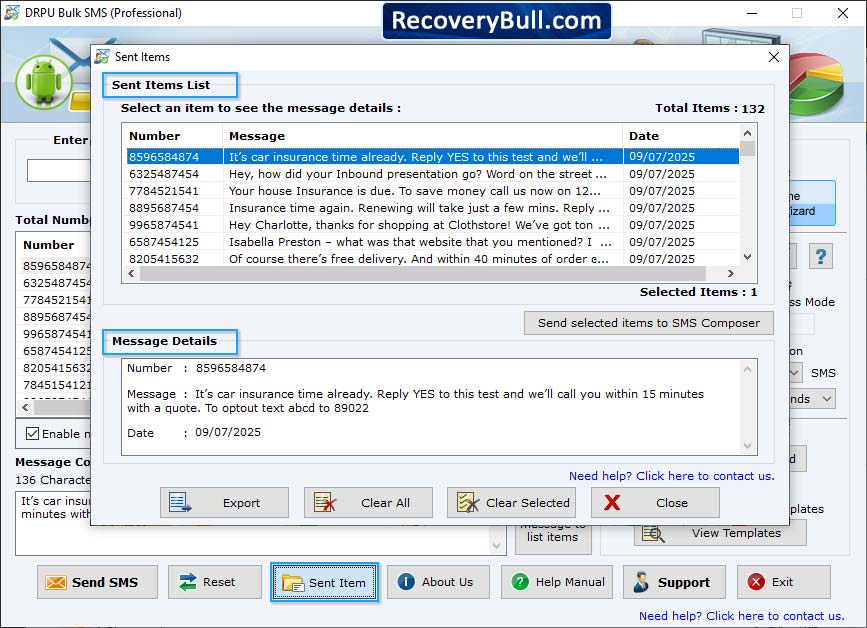Click the message composer scroll down arrow
867x628 pixels.
pyautogui.click(x=497, y=546)
